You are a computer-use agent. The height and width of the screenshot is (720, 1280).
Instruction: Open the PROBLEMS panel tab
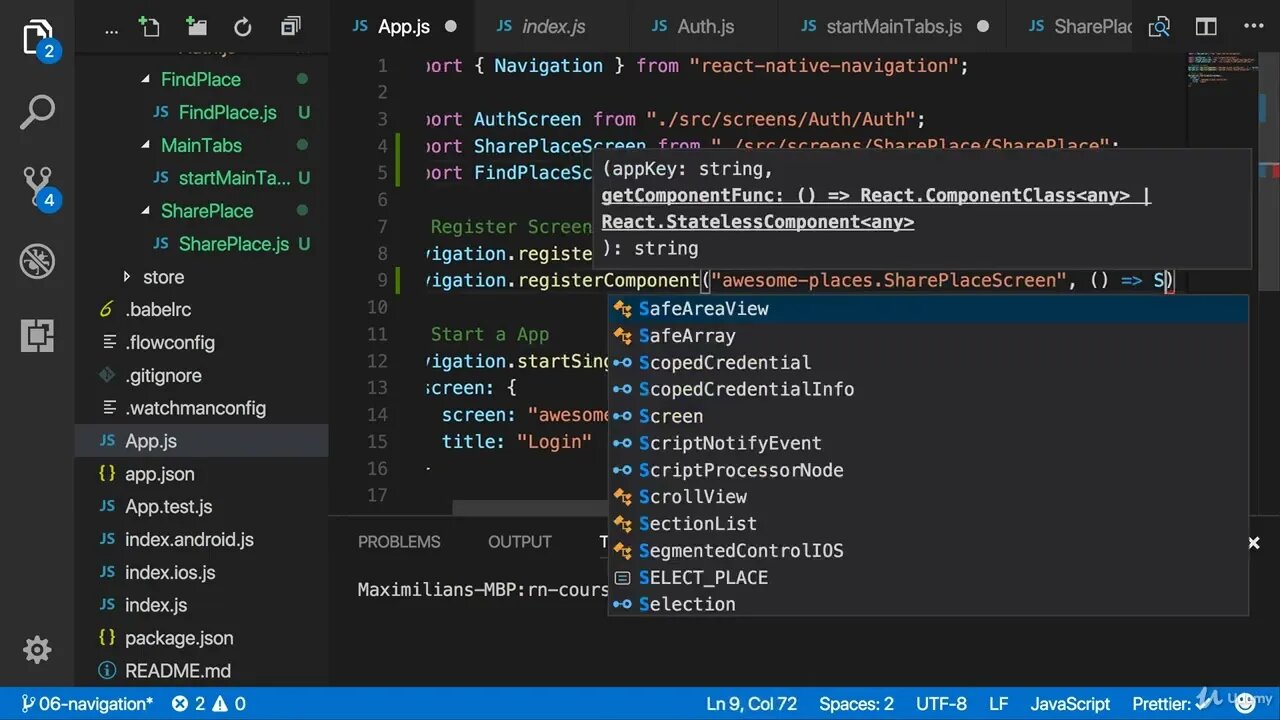coord(399,542)
